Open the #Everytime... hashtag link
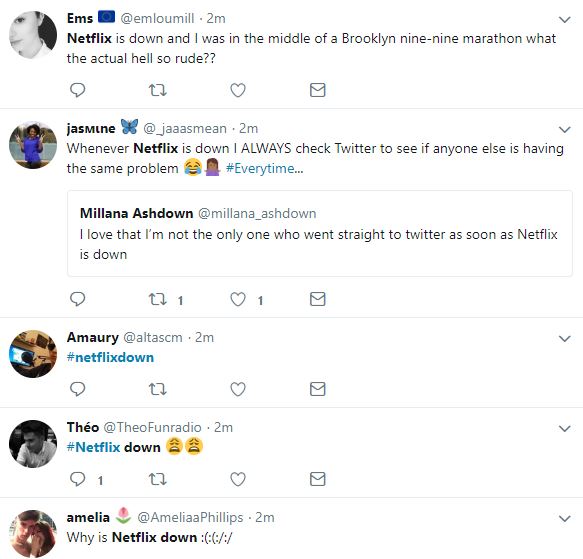583x559 pixels. pos(264,168)
